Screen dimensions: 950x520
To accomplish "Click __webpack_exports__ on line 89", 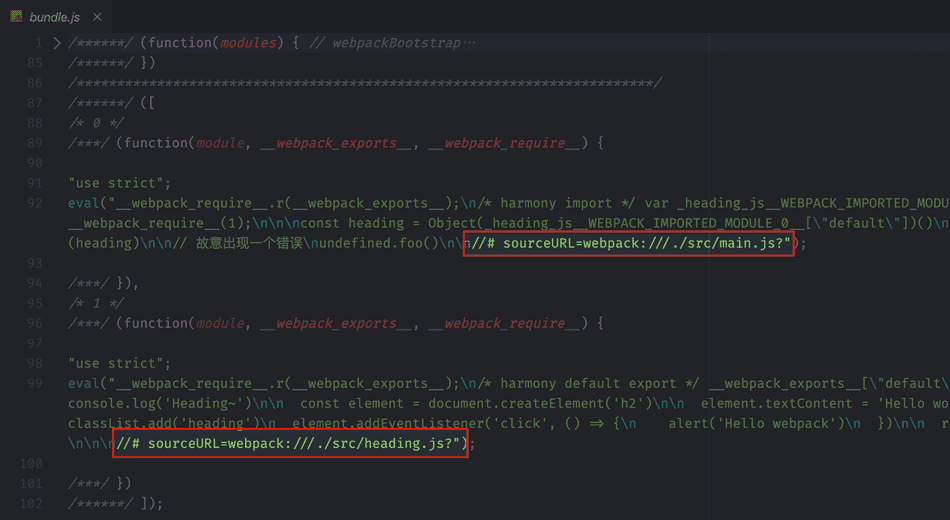I will (335, 143).
